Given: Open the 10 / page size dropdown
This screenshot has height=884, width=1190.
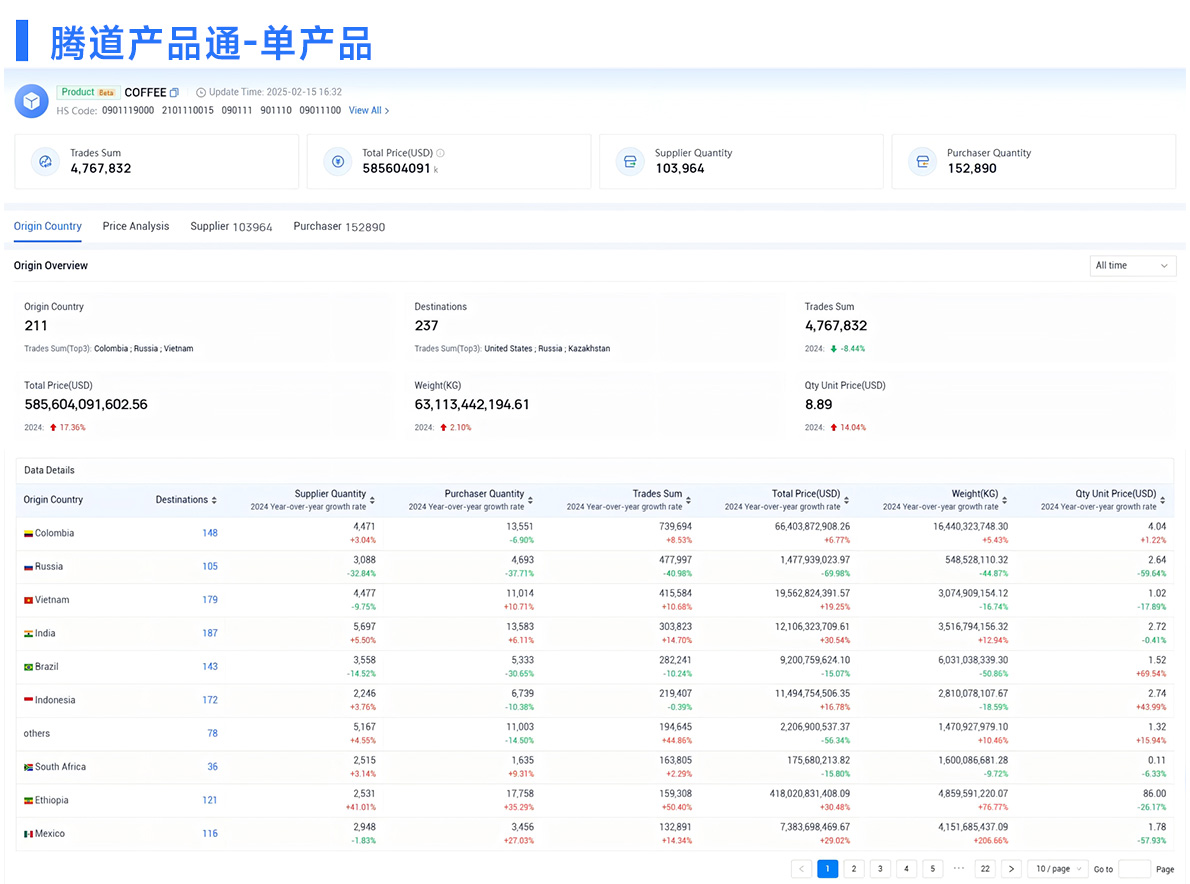Looking at the screenshot, I should [x=1058, y=869].
